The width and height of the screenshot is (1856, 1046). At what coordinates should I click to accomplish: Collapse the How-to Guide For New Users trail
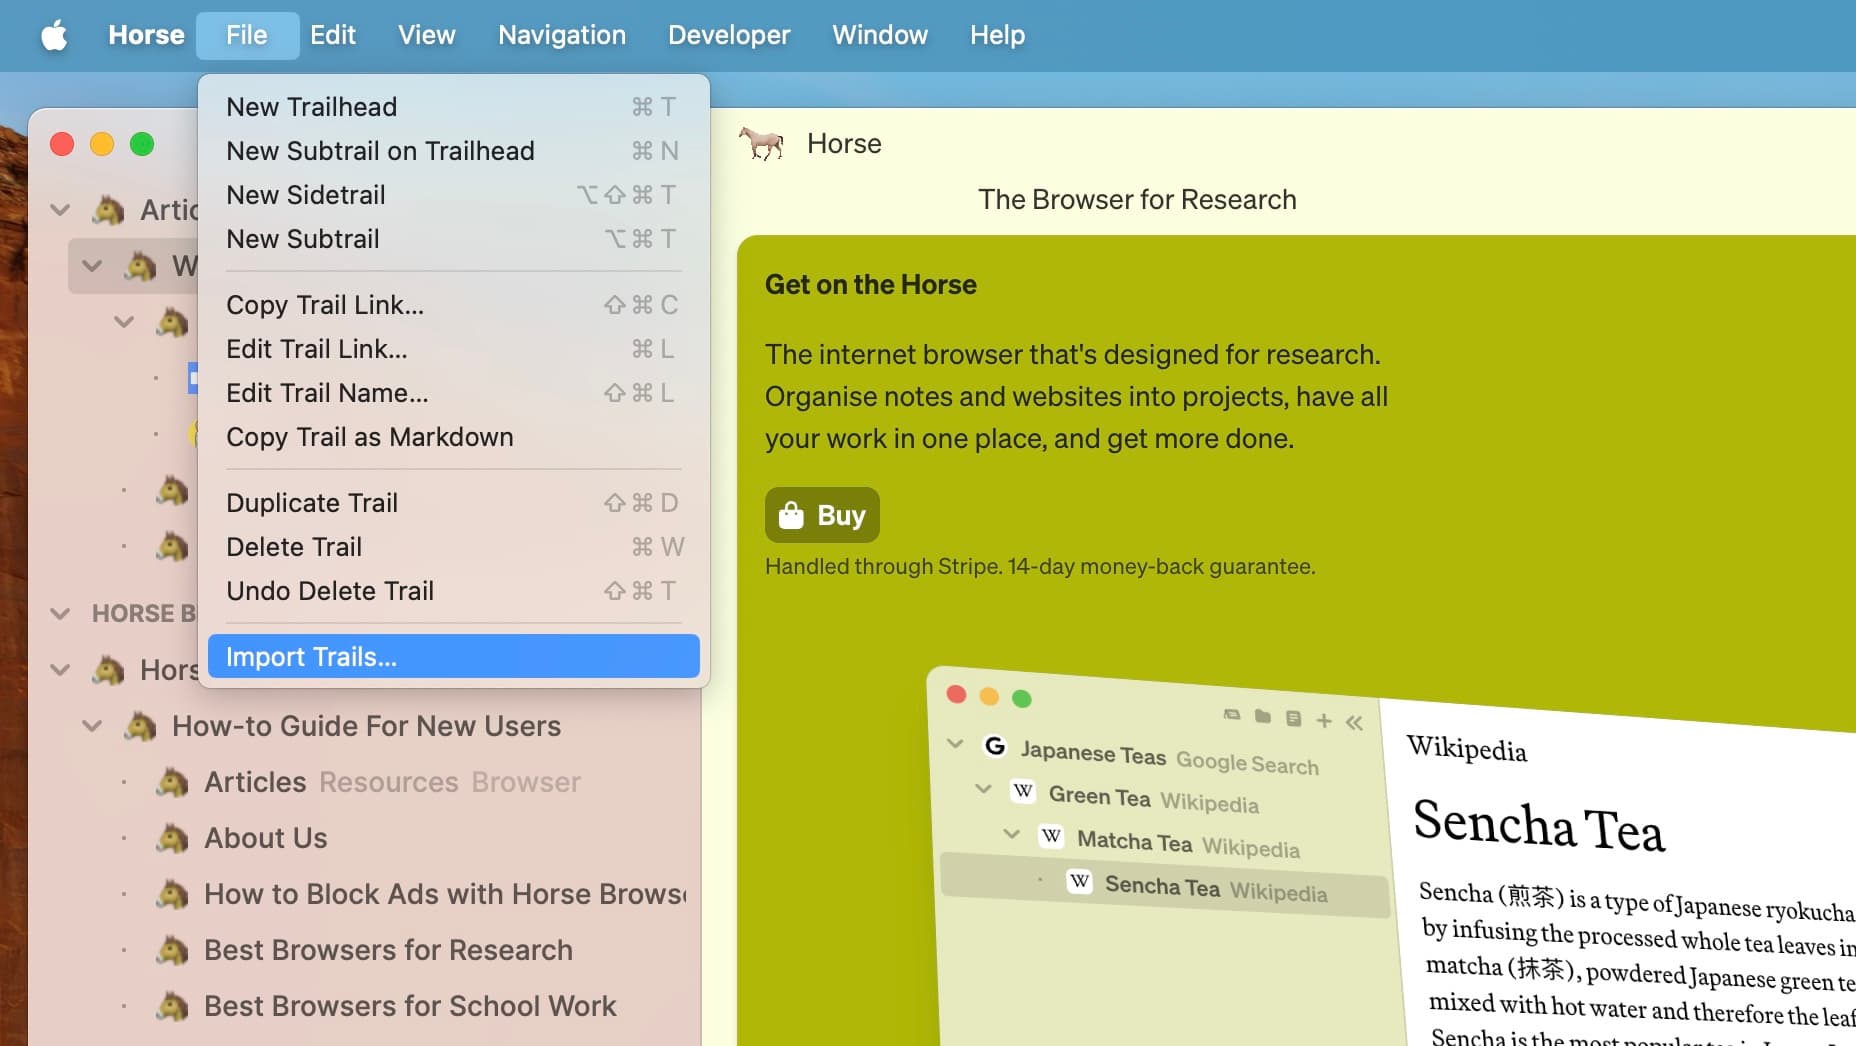point(92,726)
